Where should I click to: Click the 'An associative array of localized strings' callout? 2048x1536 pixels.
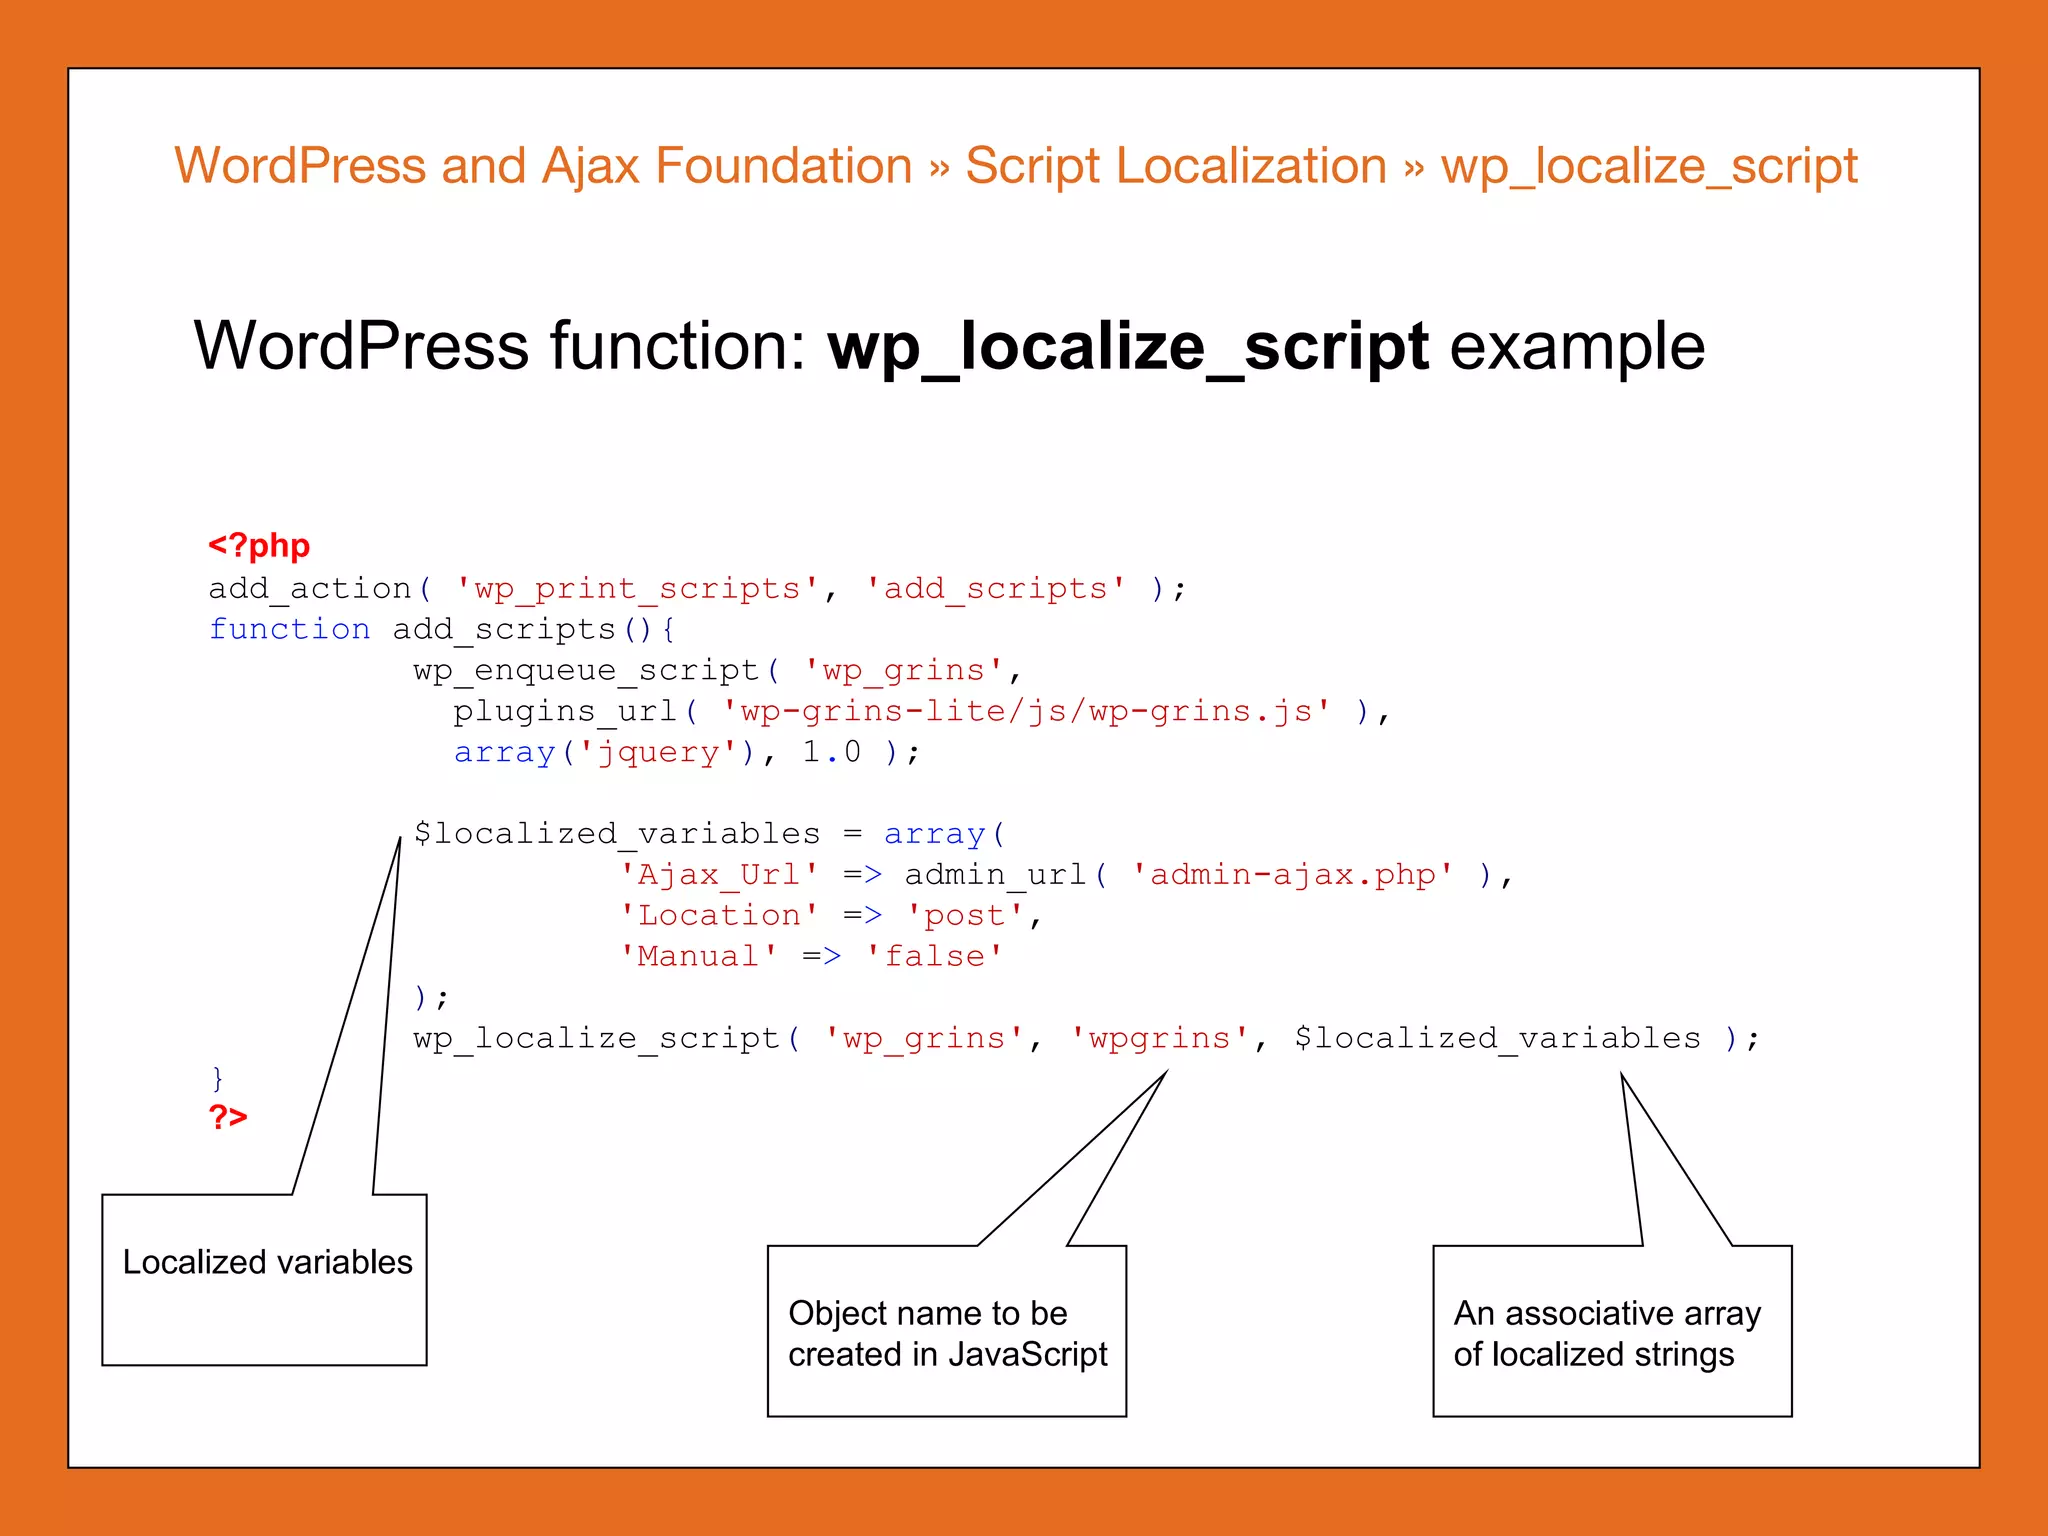(1612, 1331)
